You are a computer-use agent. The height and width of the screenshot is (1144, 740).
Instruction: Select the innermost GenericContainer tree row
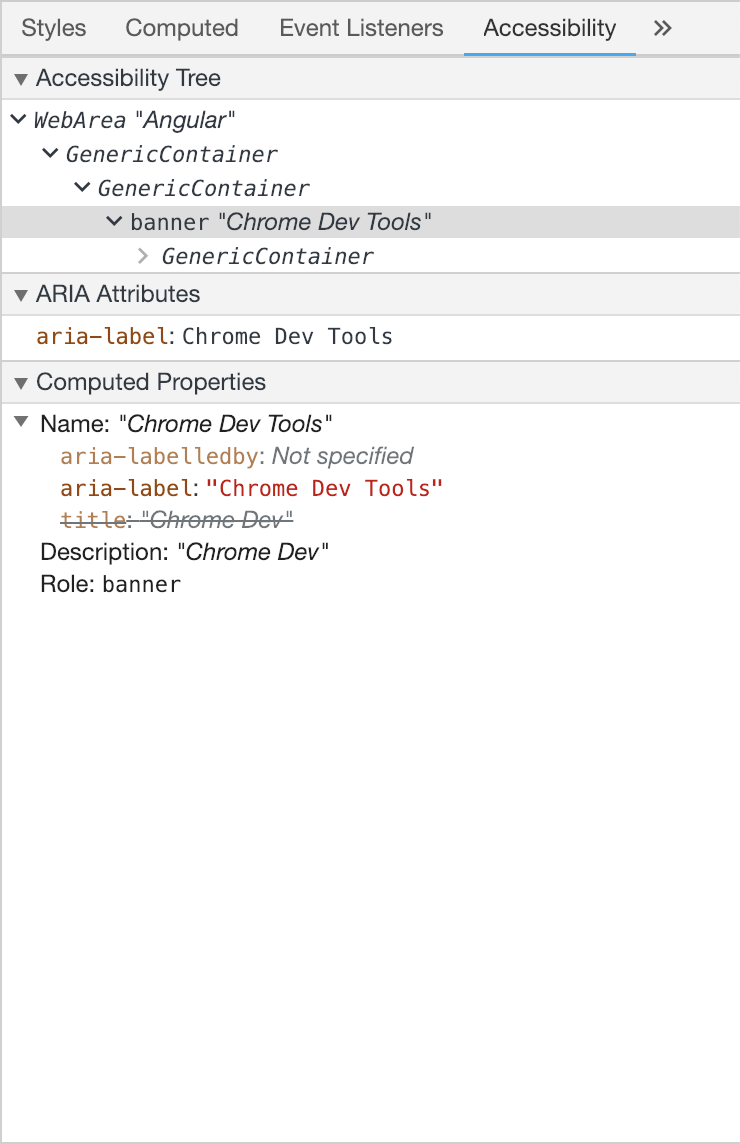(x=371, y=256)
